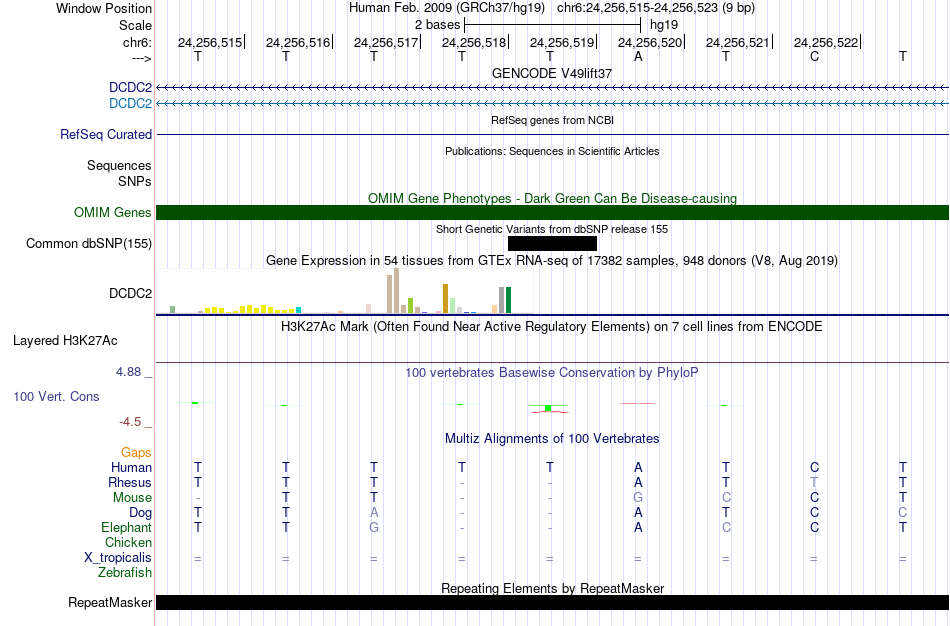Screen dimensions: 950x626
Task: Select the dark green OMIM Genes bar
Action: pos(552,213)
